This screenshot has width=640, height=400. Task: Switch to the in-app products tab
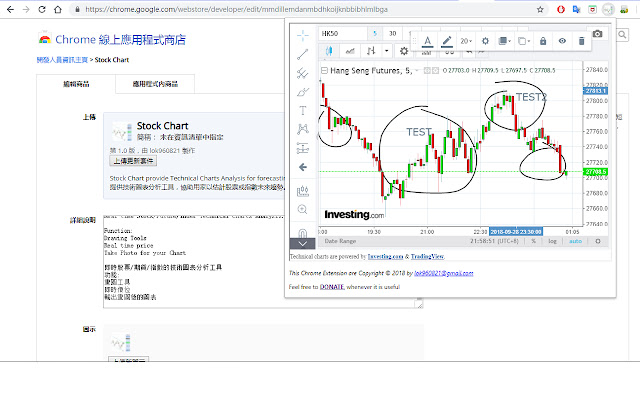(x=155, y=84)
